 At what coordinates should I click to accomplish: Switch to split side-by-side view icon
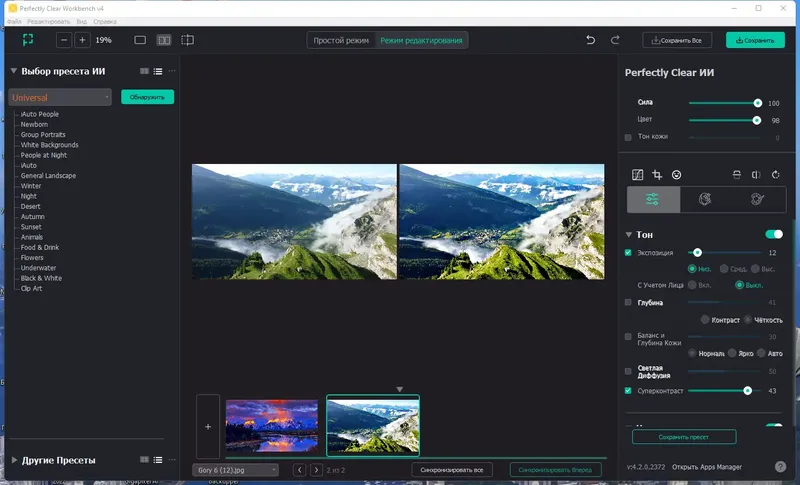[x=163, y=40]
